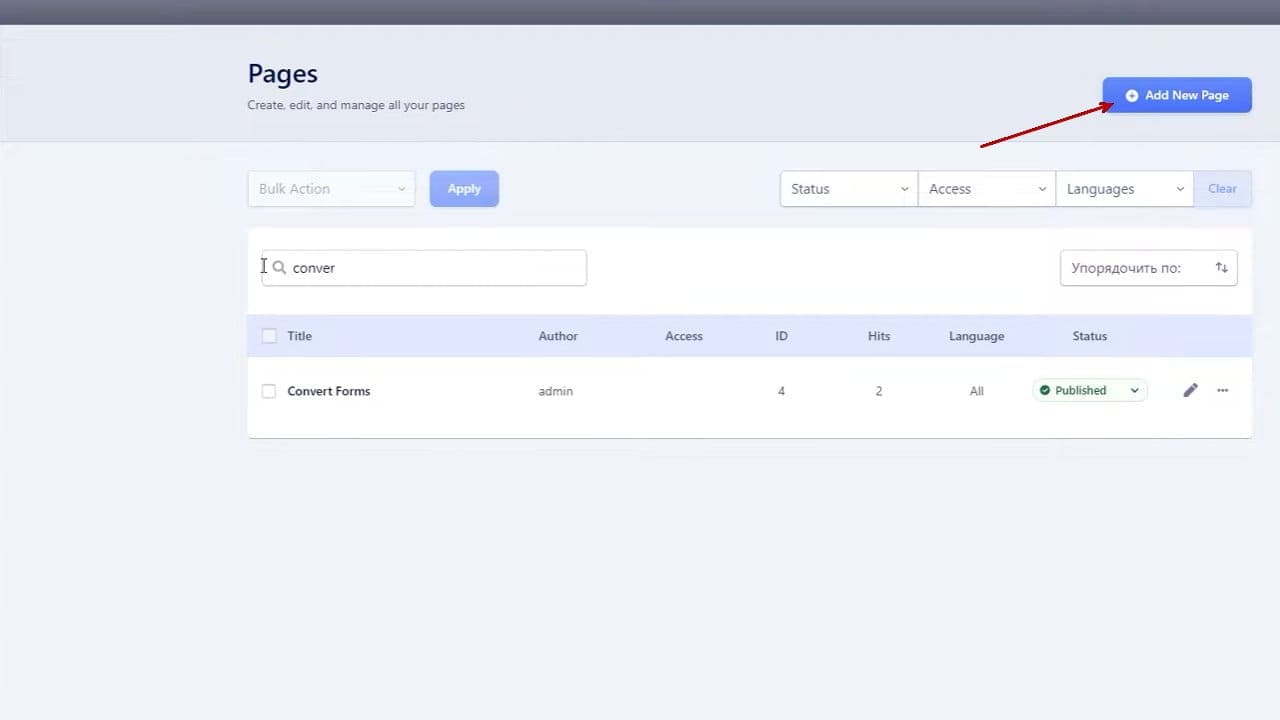Select all pages with header checkbox
This screenshot has height=720, width=1280.
pyautogui.click(x=269, y=336)
